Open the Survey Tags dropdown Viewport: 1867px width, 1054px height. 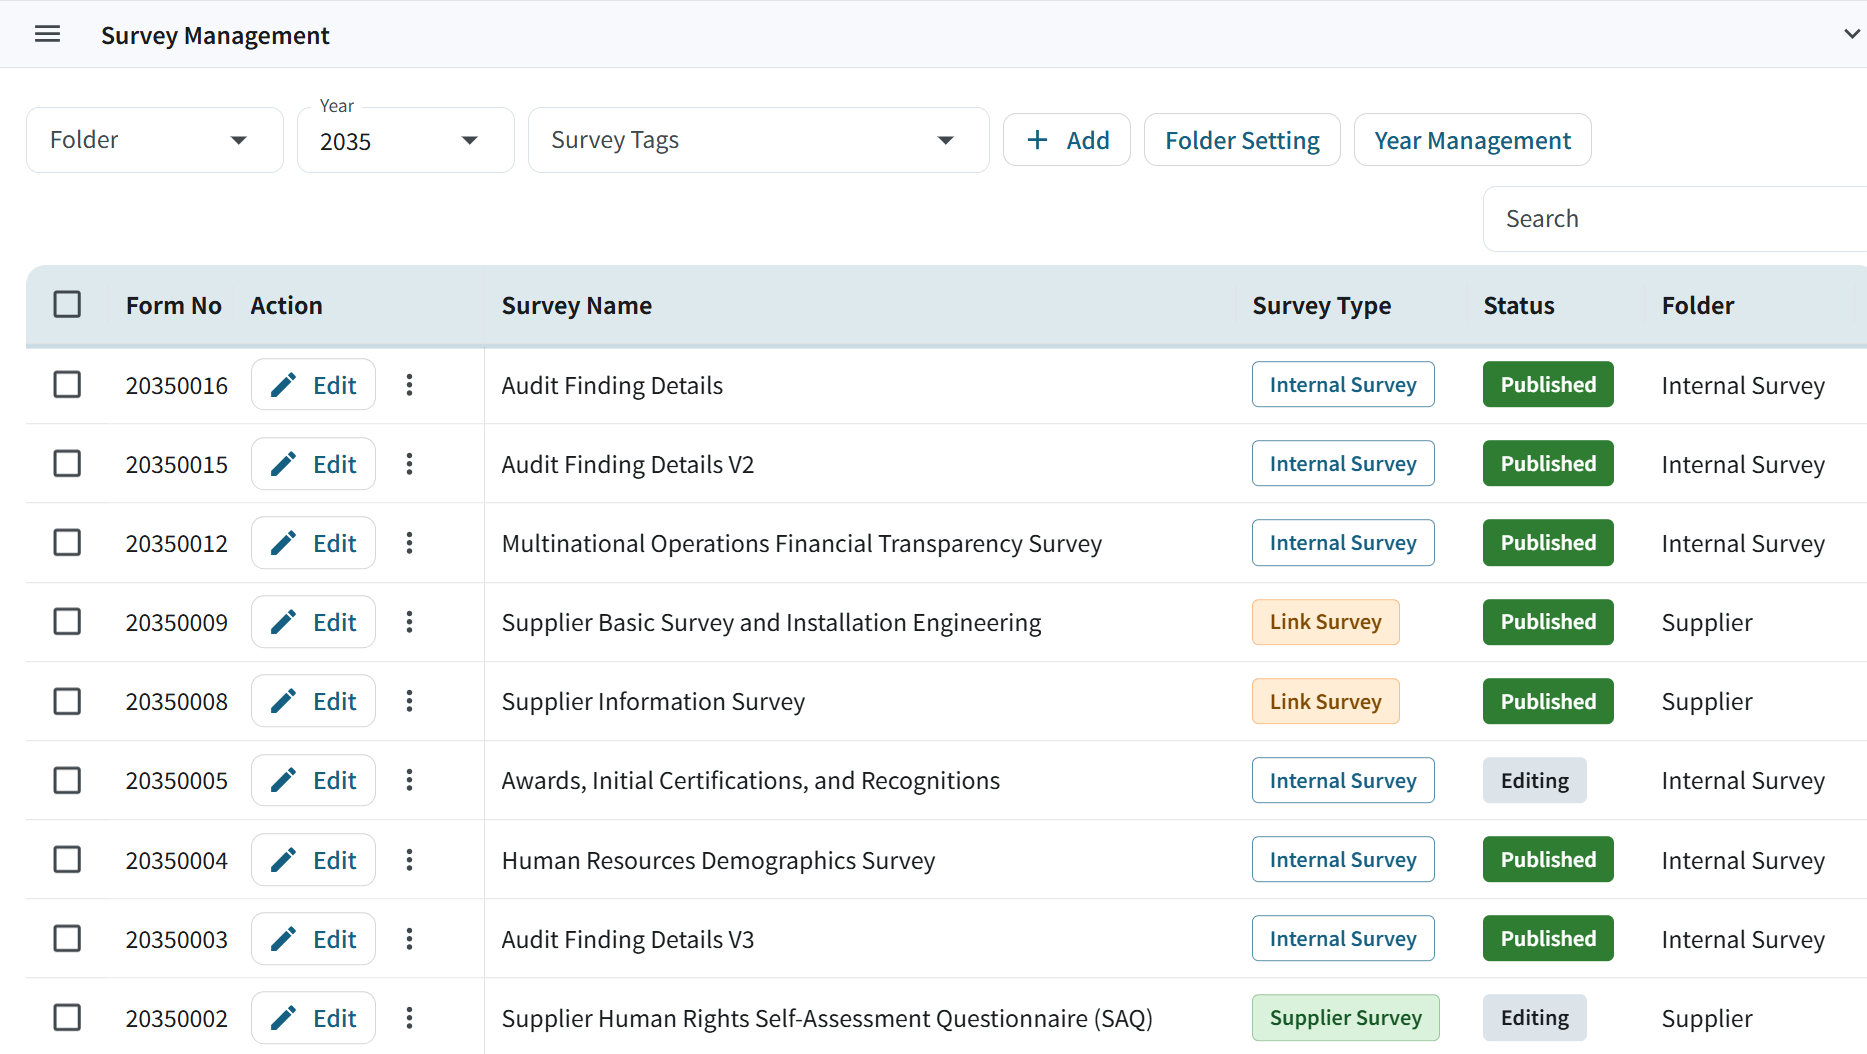click(x=758, y=140)
